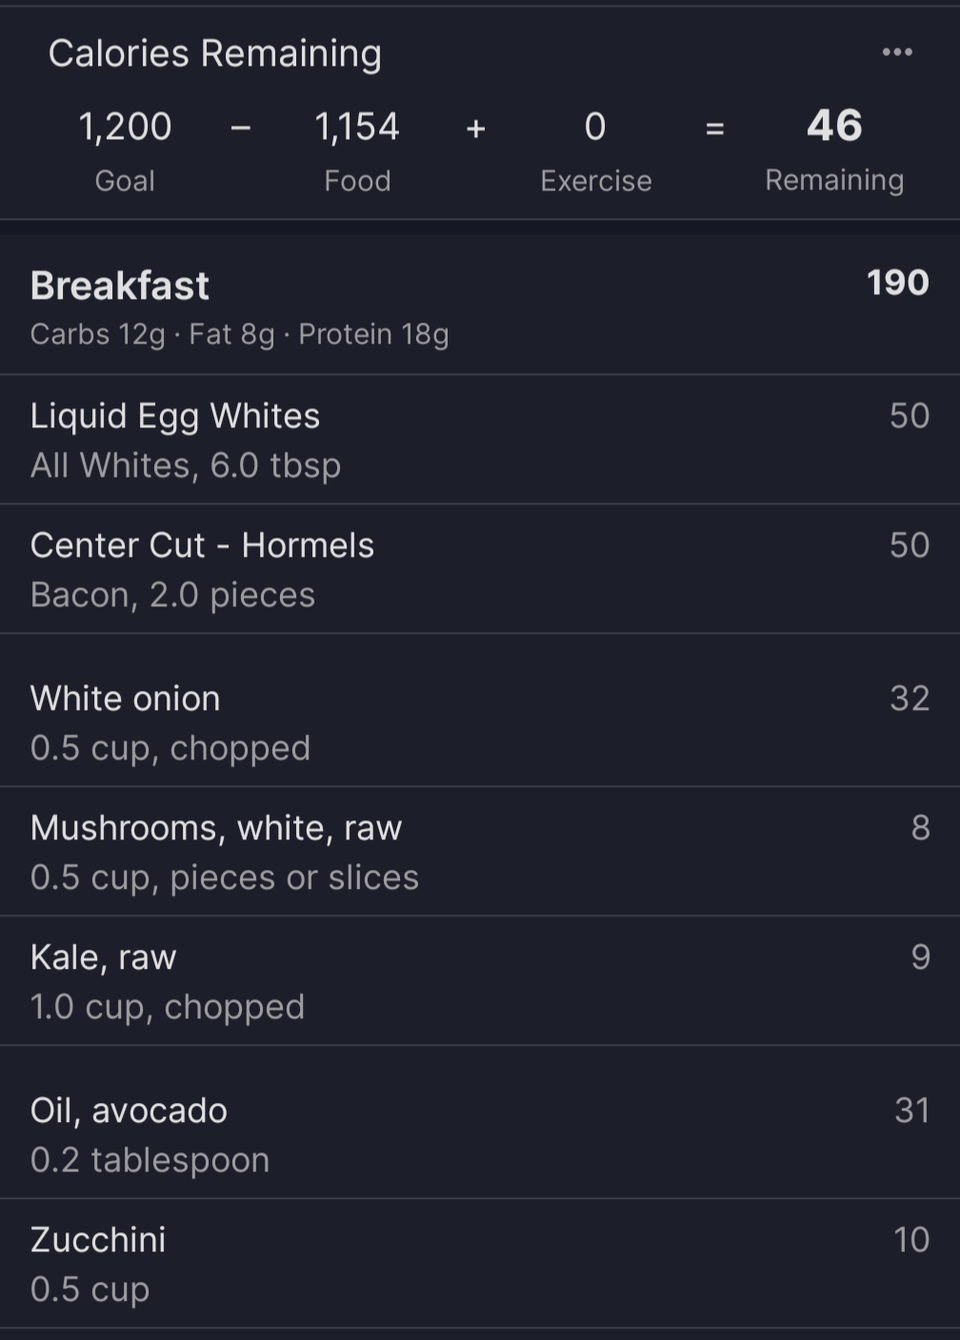Tap the 1,154 Food calories value
Screen dimensions: 960x1340
click(x=357, y=127)
